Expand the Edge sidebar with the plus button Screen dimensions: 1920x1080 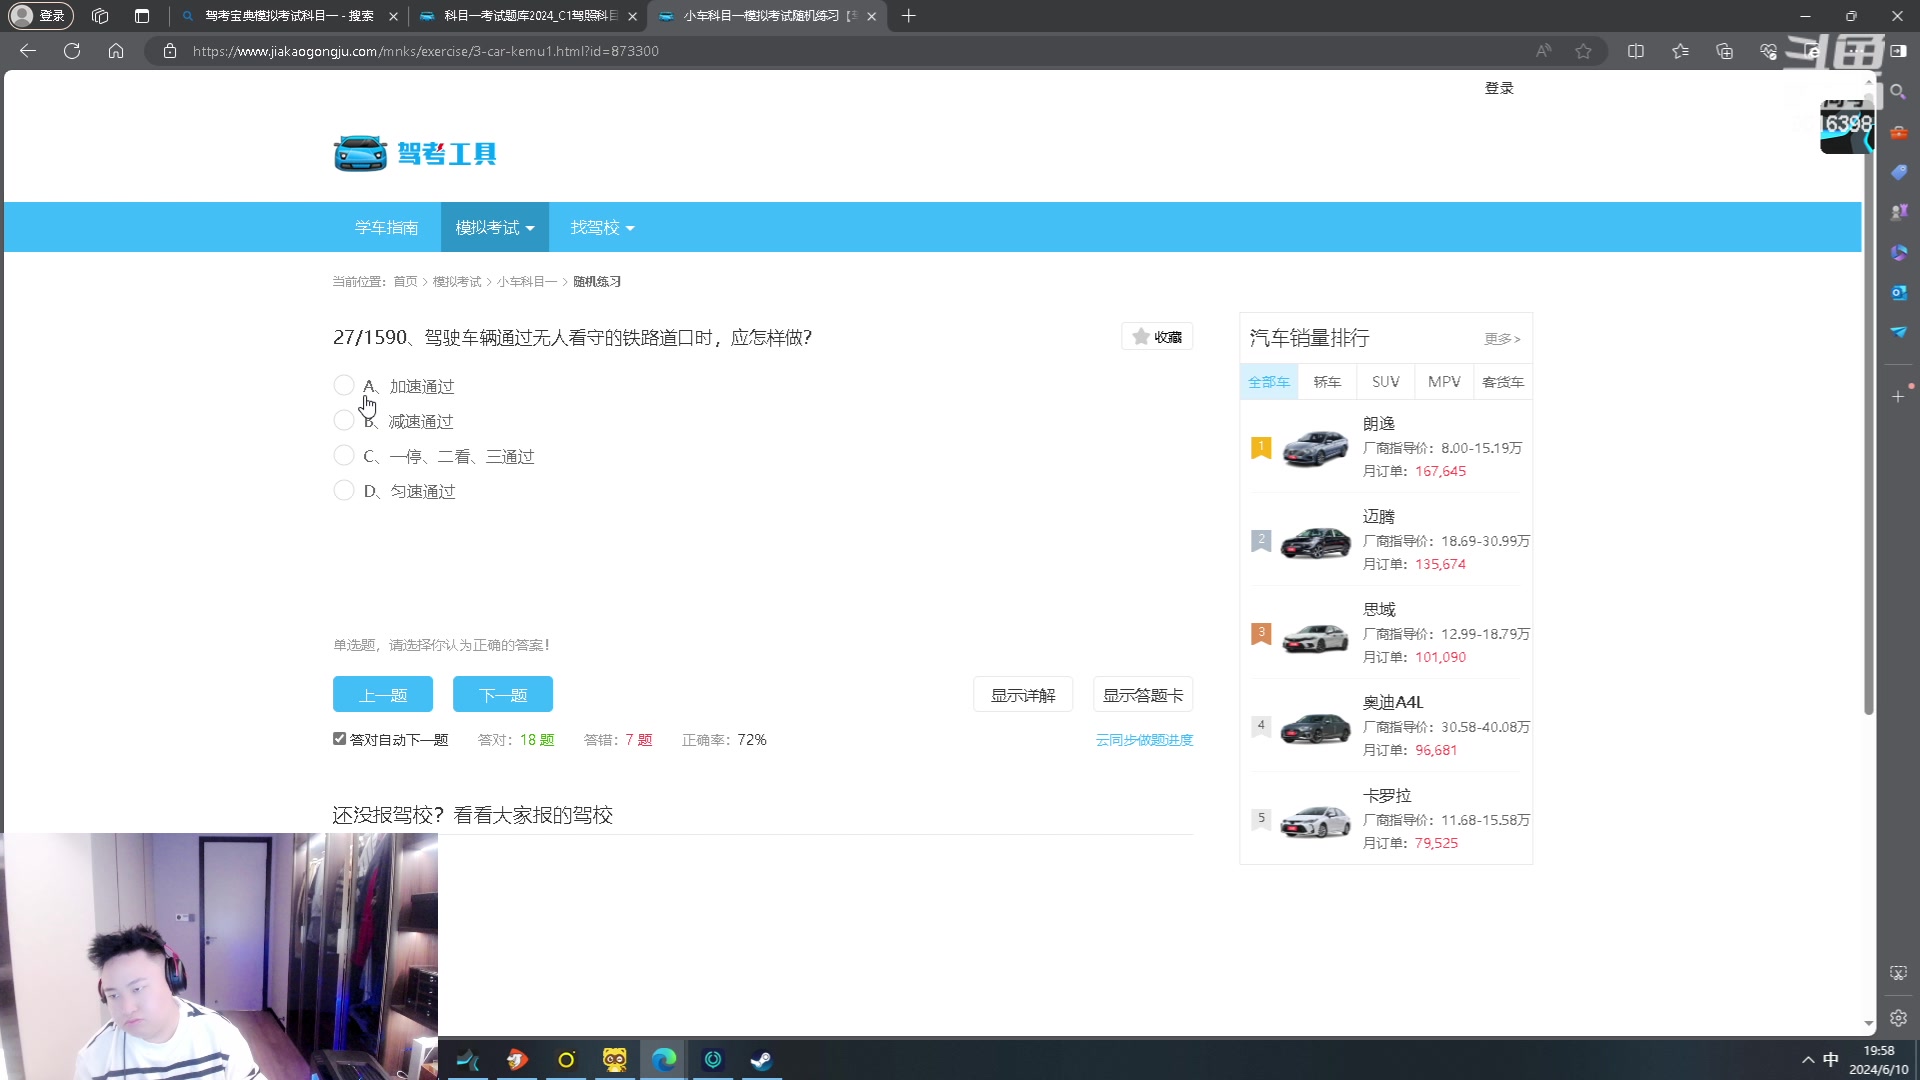point(1897,396)
